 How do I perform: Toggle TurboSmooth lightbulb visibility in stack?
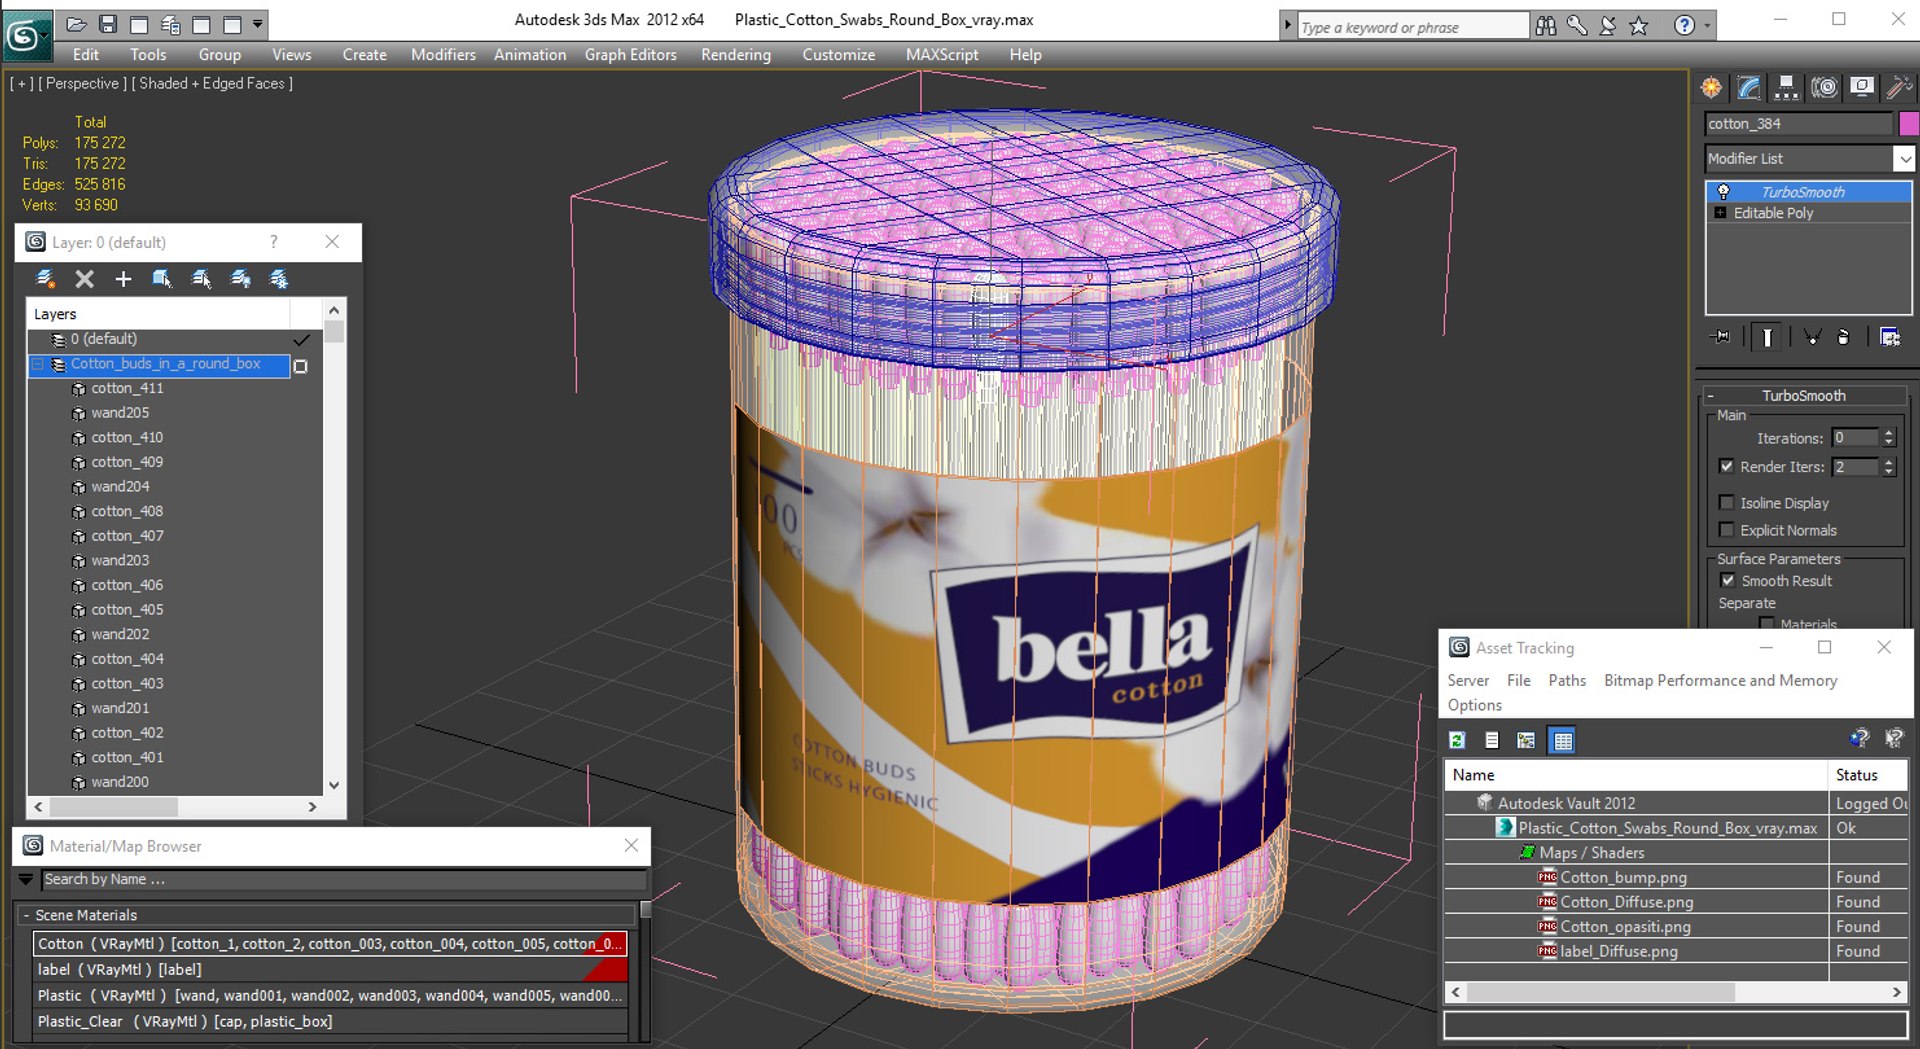(x=1723, y=192)
